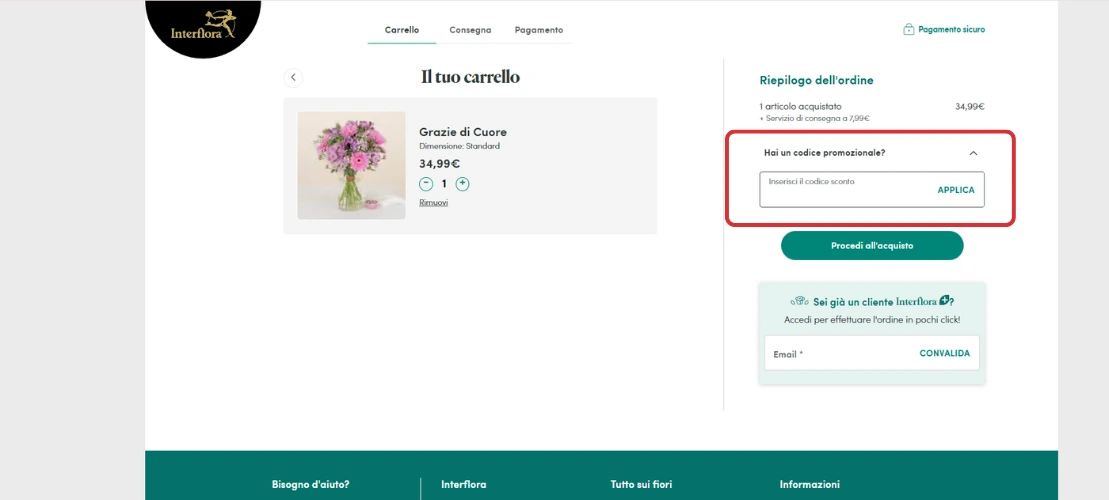Open the Pagamento step tab
The height and width of the screenshot is (500, 1109).
(x=539, y=30)
